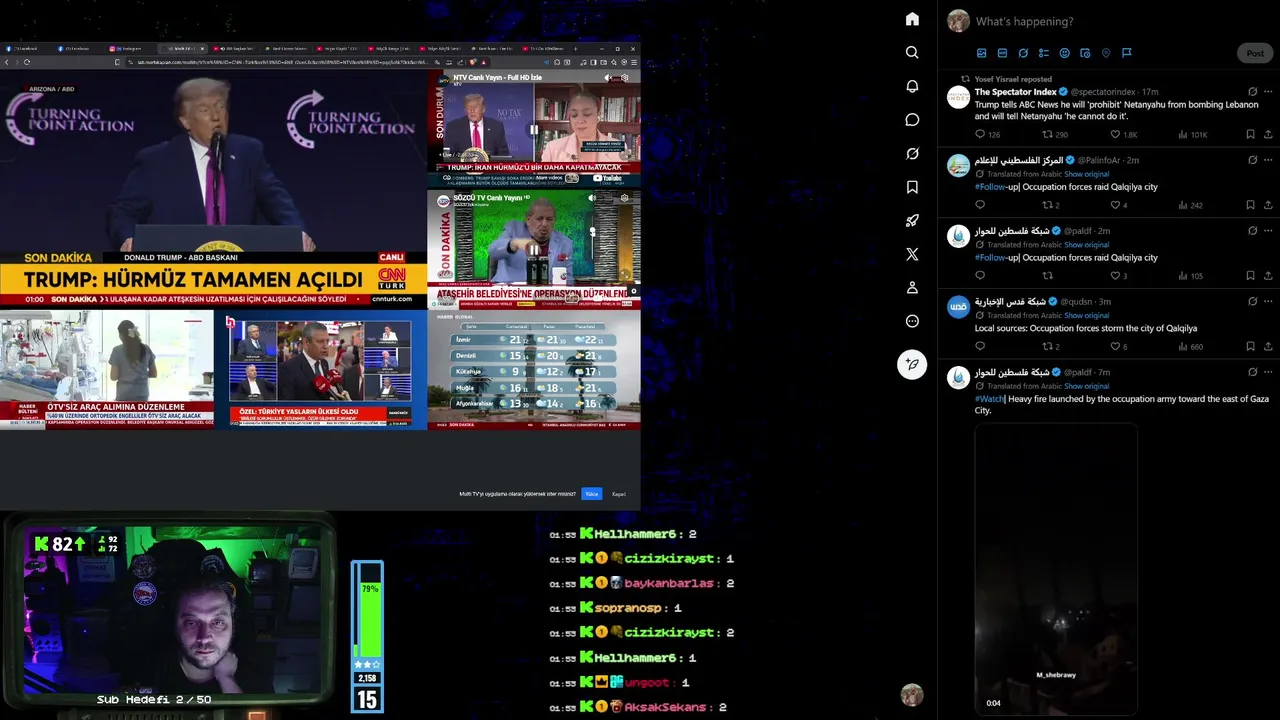
Task: View analytics 101K on Spectator Index tweet
Action: pyautogui.click(x=1192, y=134)
